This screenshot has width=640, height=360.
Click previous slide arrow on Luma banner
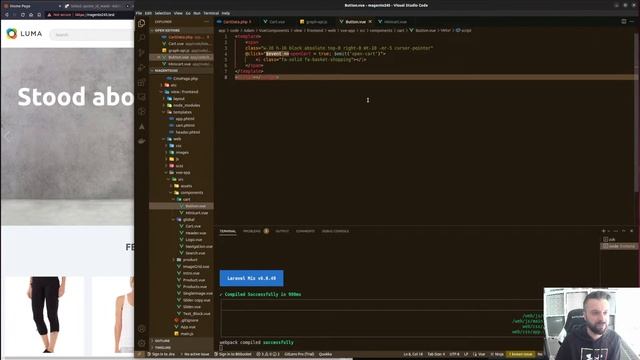[7, 137]
